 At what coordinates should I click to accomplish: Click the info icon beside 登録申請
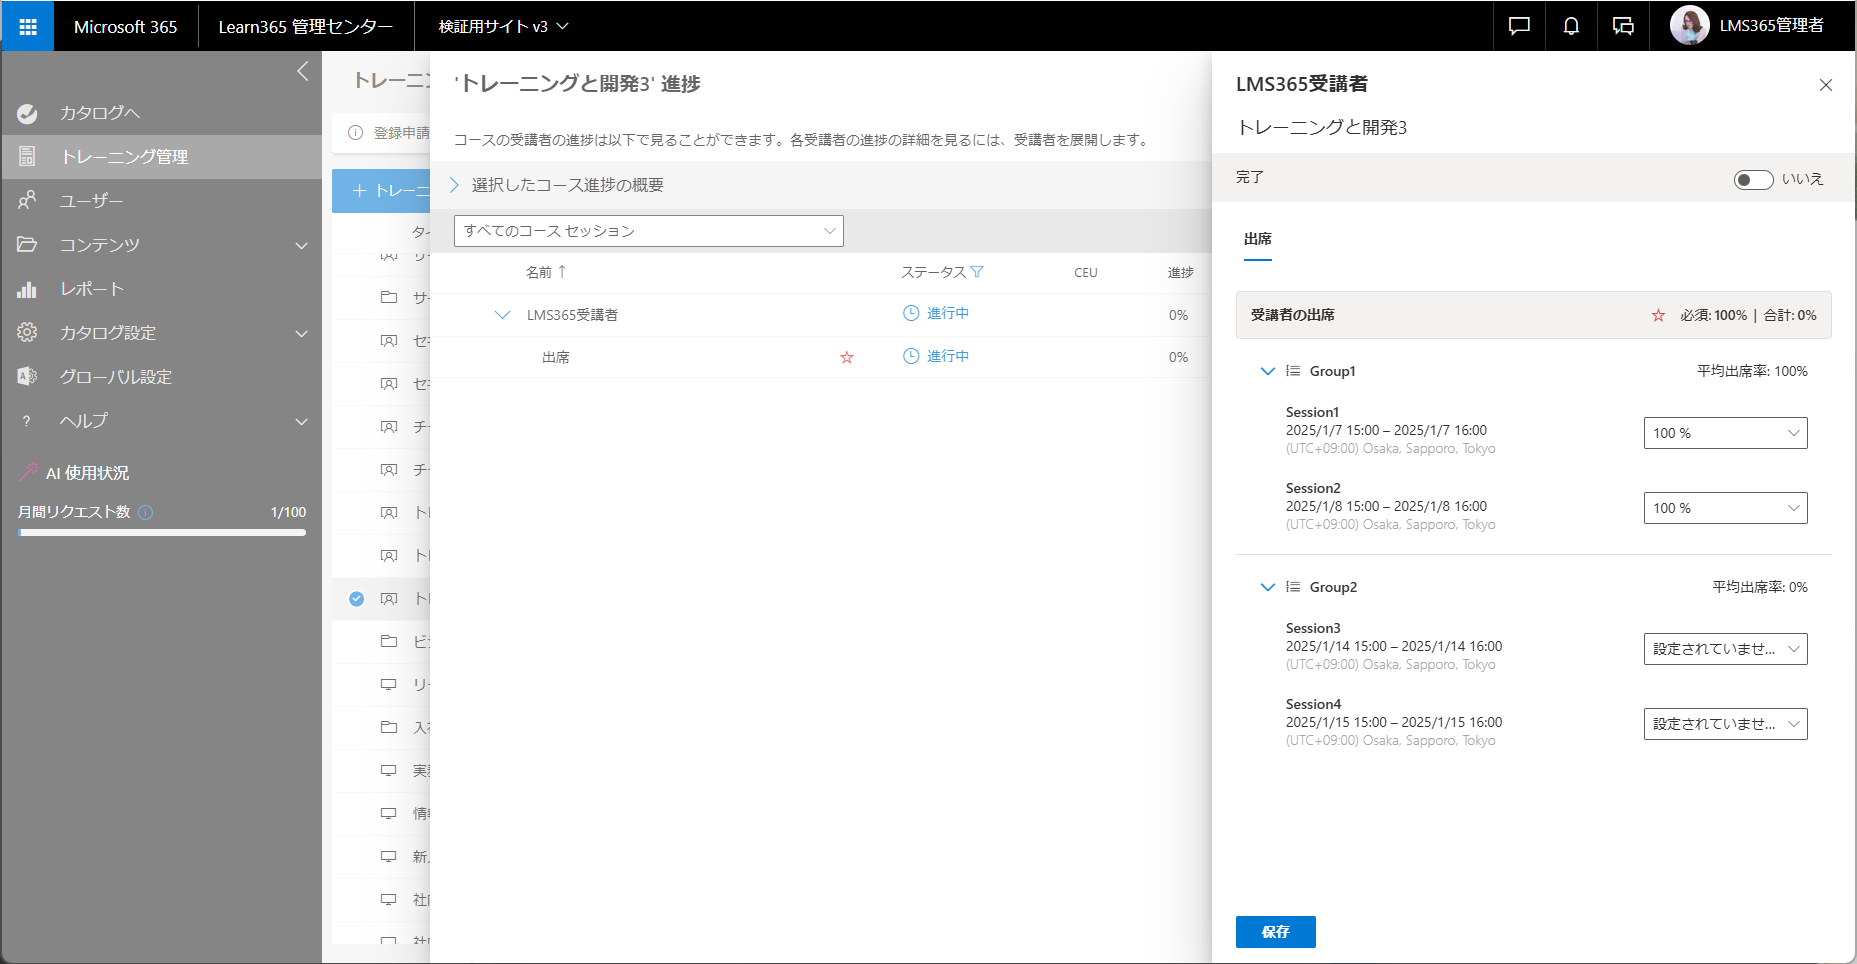pyautogui.click(x=355, y=133)
